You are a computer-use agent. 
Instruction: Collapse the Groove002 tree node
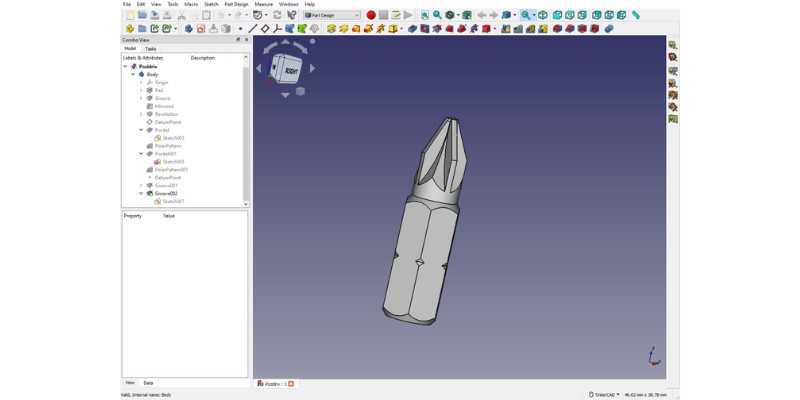(141, 193)
